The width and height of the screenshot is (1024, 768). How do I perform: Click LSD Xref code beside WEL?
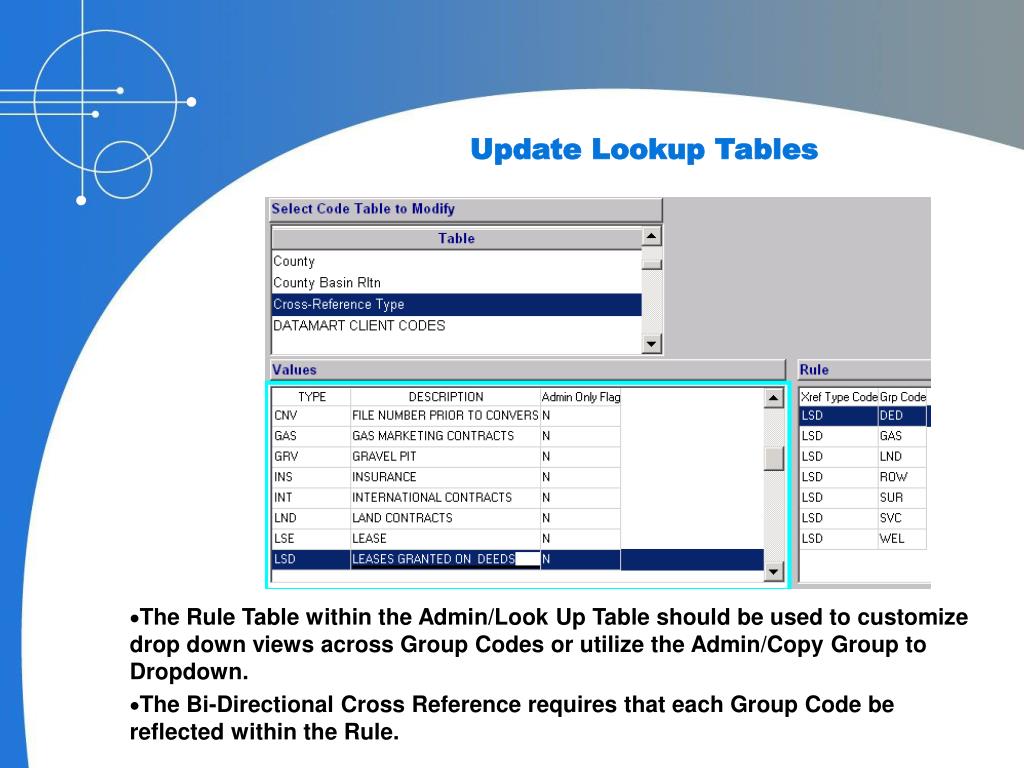pyautogui.click(x=839, y=539)
